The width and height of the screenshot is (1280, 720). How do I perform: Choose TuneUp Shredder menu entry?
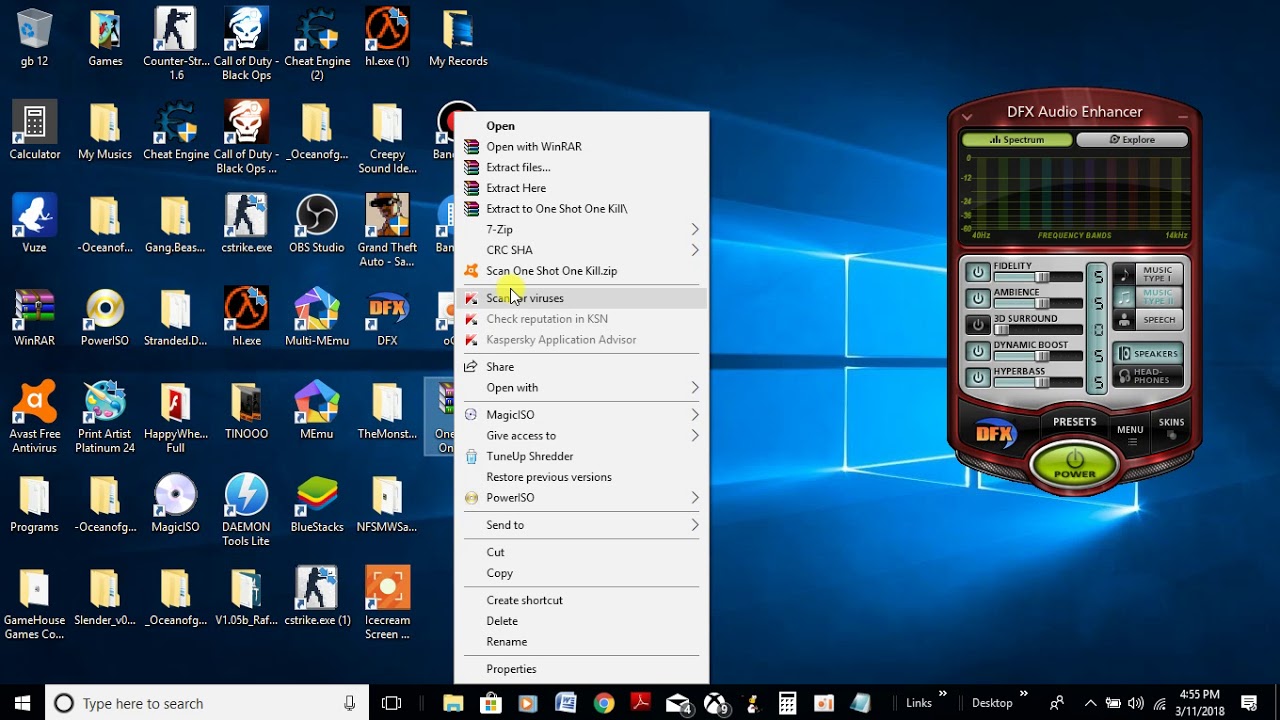click(581, 456)
